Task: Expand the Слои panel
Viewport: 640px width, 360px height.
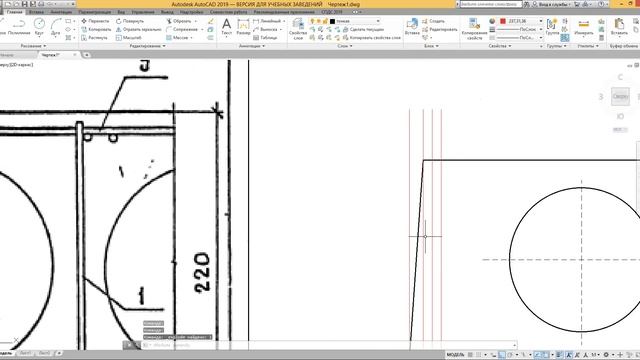Action: click(345, 46)
